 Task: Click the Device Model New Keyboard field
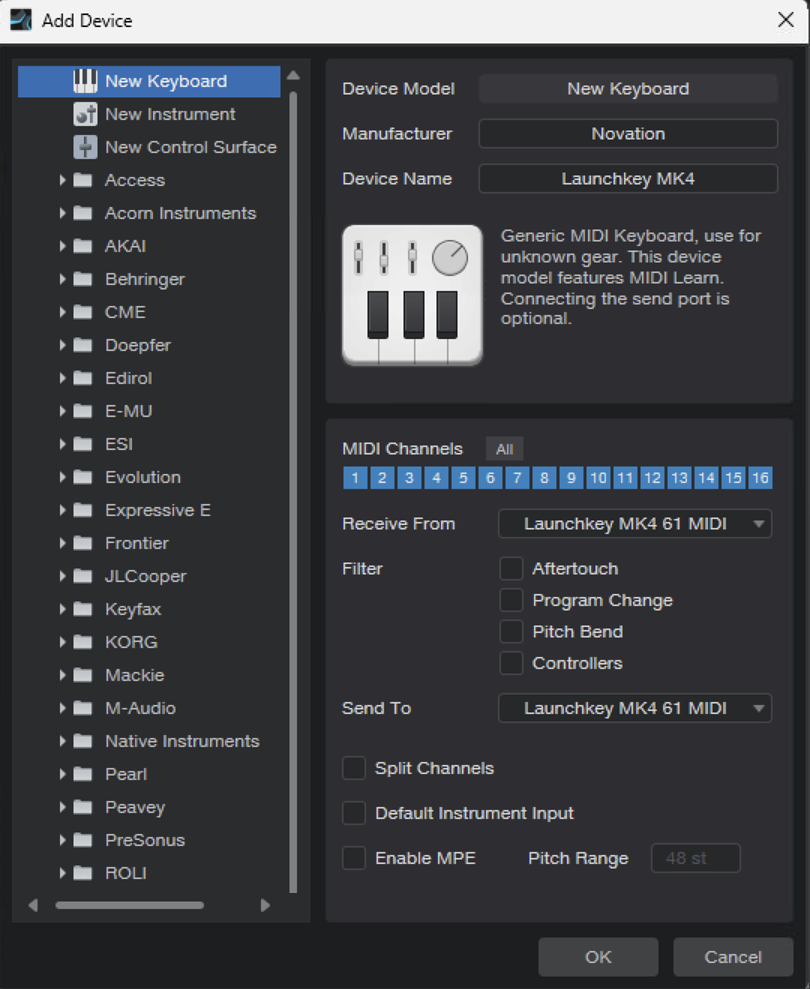pyautogui.click(x=628, y=89)
